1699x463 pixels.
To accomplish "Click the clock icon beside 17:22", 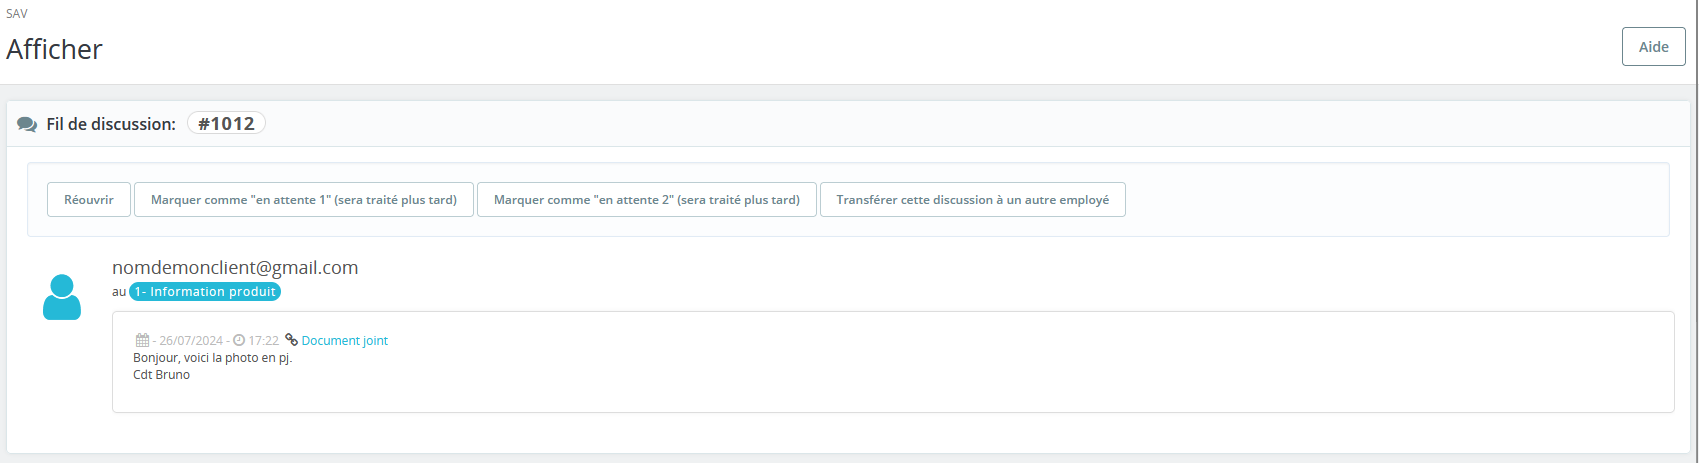I will pyautogui.click(x=239, y=341).
